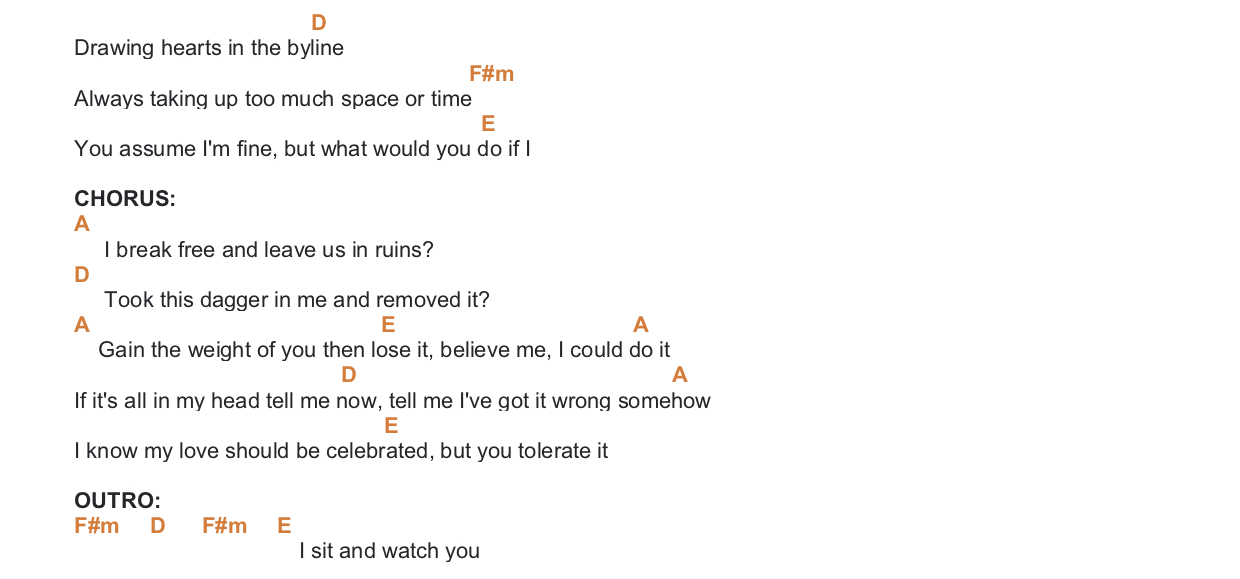This screenshot has height=579, width=1240.
Task: Click the A chord above "I could do it"
Action: [x=641, y=325]
